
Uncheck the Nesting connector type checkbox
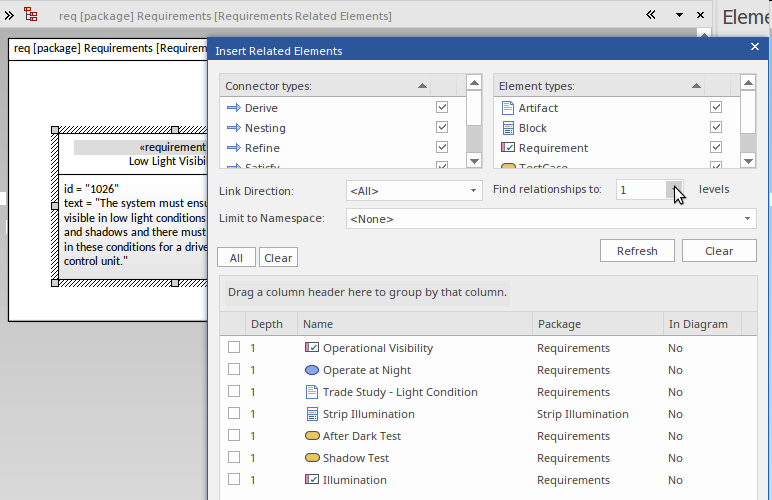coord(442,128)
